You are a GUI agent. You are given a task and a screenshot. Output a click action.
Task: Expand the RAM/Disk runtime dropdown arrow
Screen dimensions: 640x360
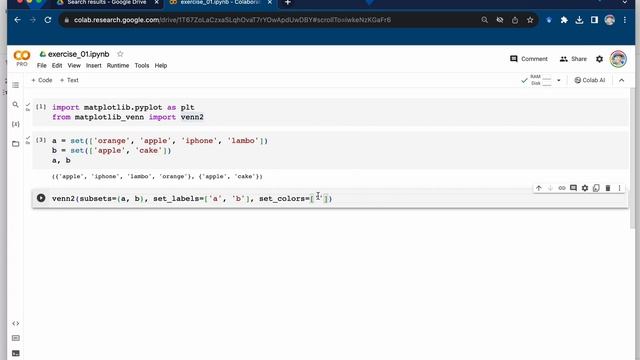[x=558, y=80]
